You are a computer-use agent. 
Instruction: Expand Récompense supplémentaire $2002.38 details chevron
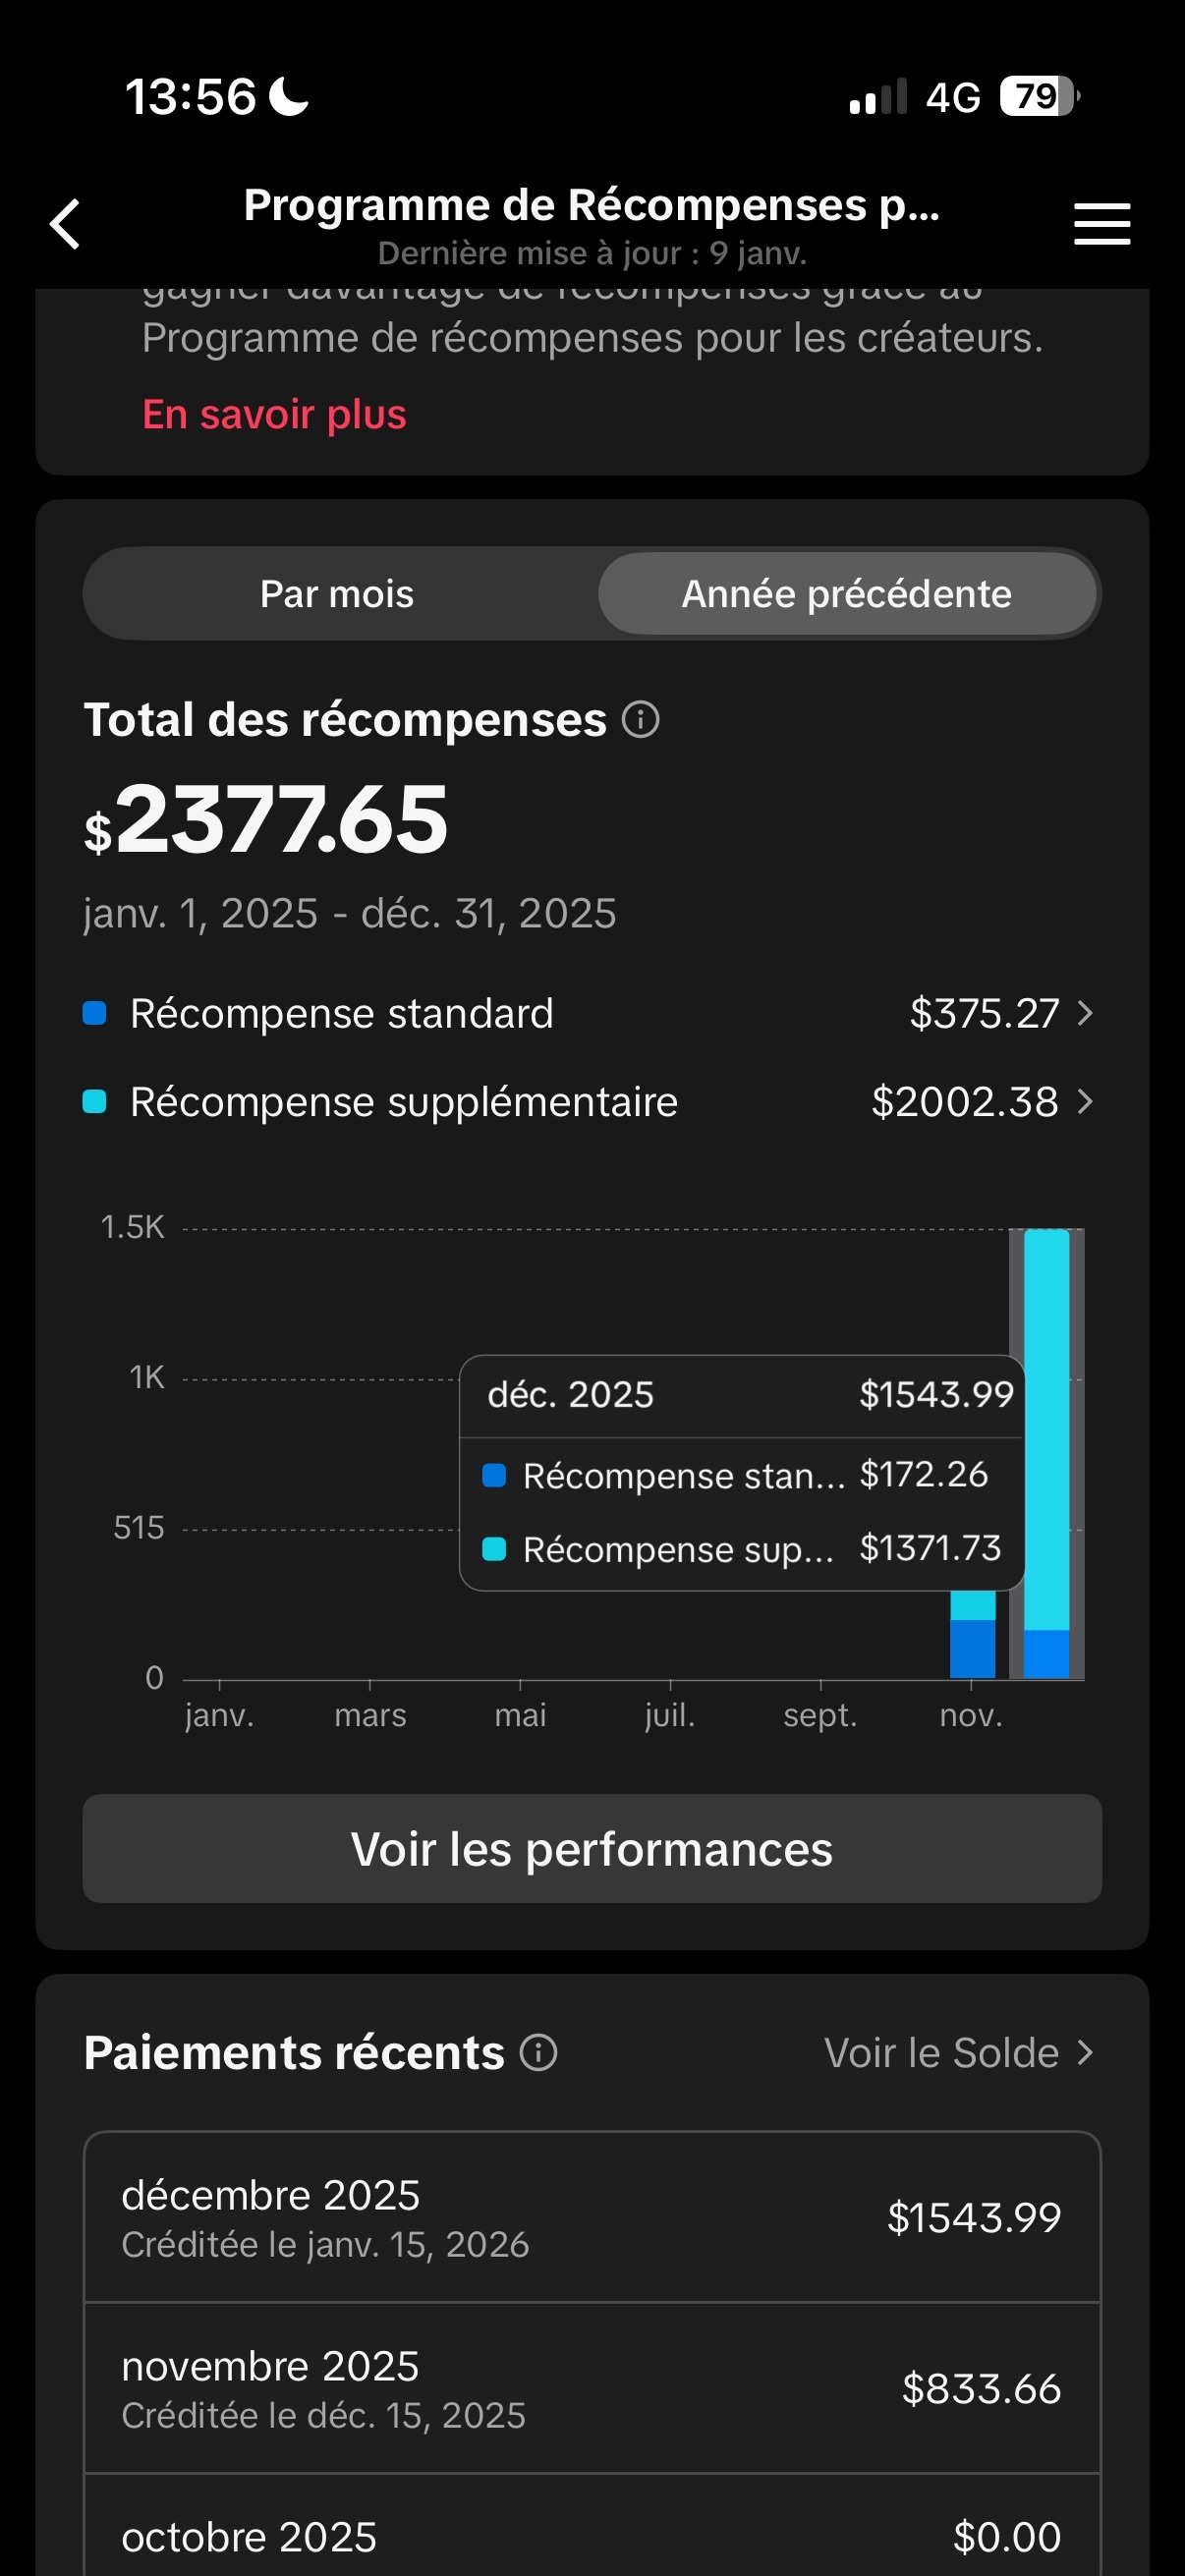click(1086, 1102)
